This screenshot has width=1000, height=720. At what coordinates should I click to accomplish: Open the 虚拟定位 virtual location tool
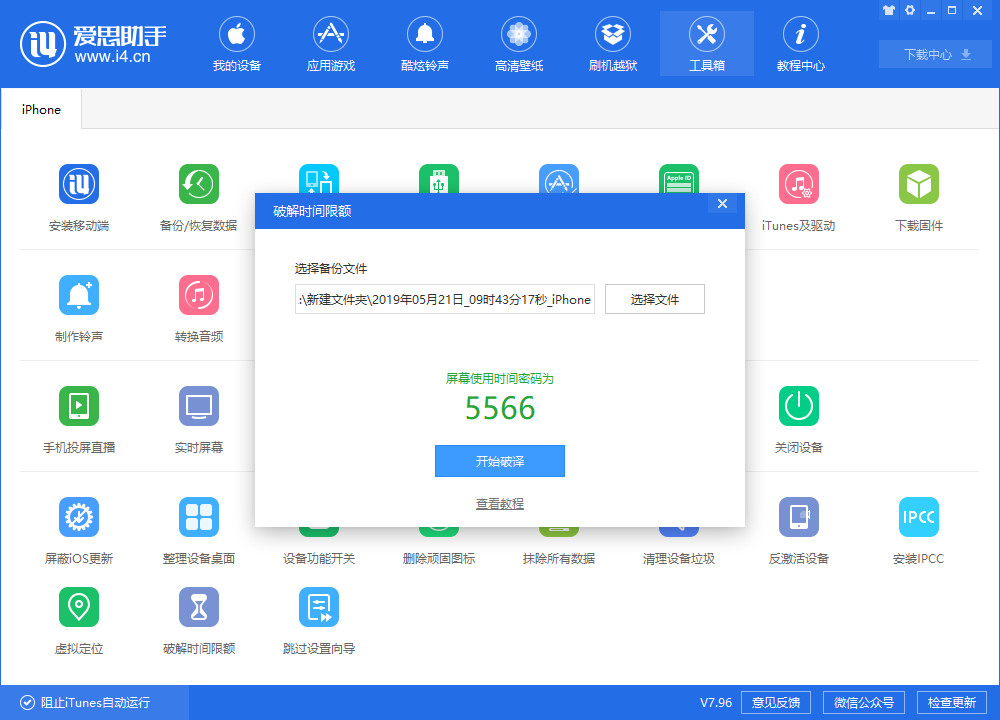click(79, 607)
